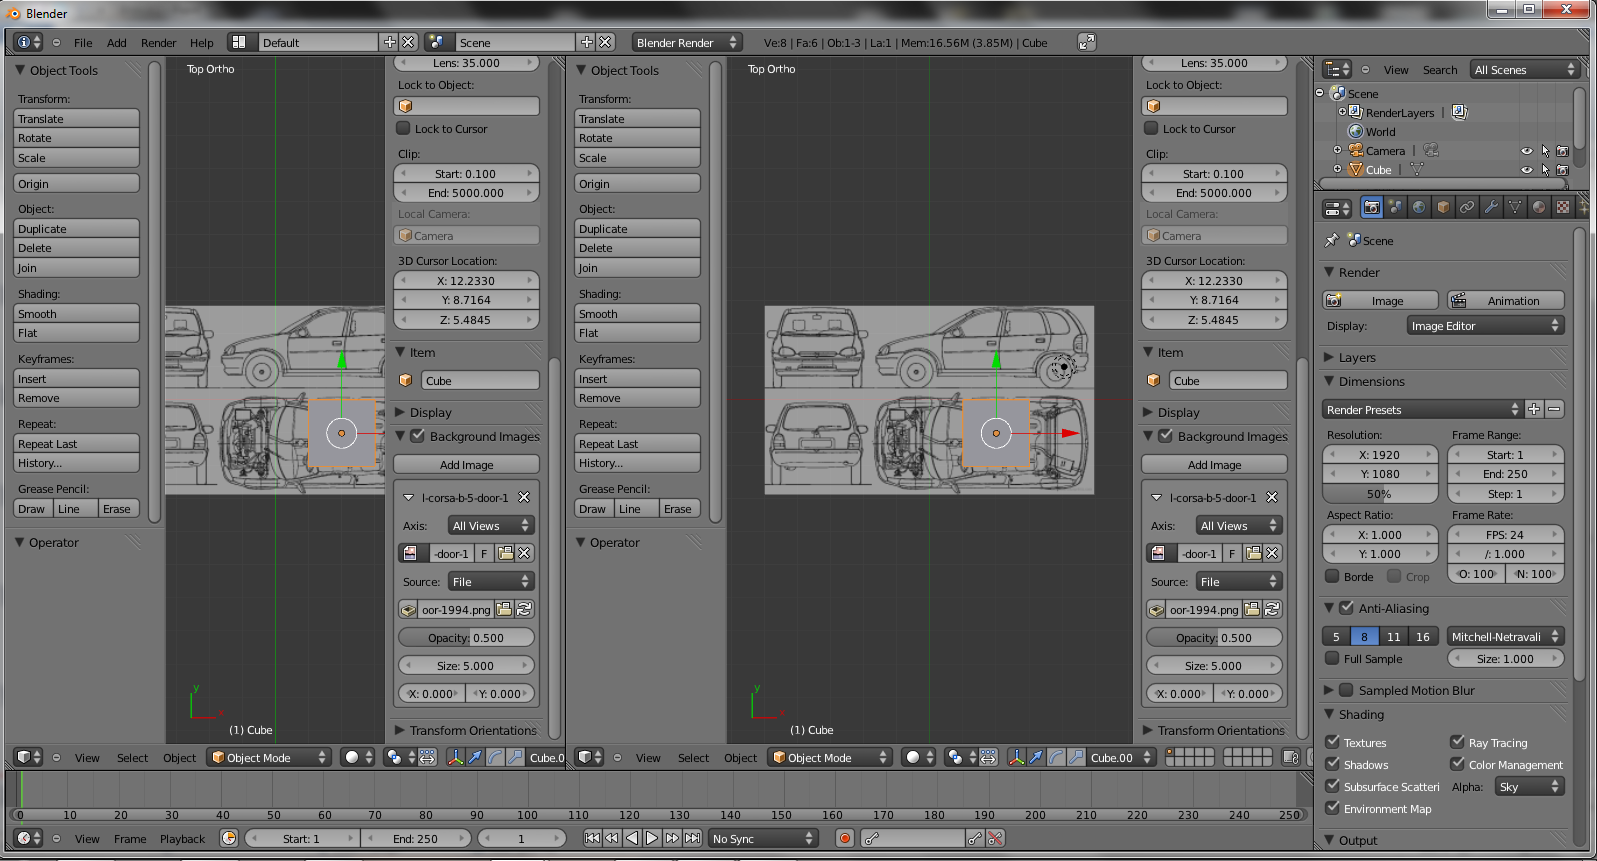Click the gray camera data icon beside Camera

pyautogui.click(x=1431, y=150)
